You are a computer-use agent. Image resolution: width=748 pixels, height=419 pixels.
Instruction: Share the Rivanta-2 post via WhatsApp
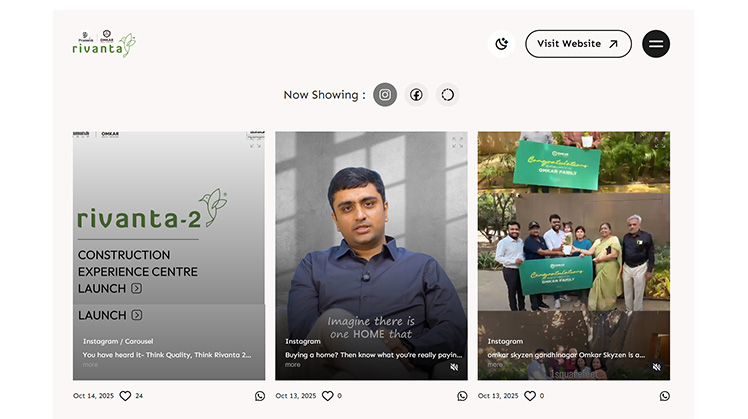coord(260,396)
